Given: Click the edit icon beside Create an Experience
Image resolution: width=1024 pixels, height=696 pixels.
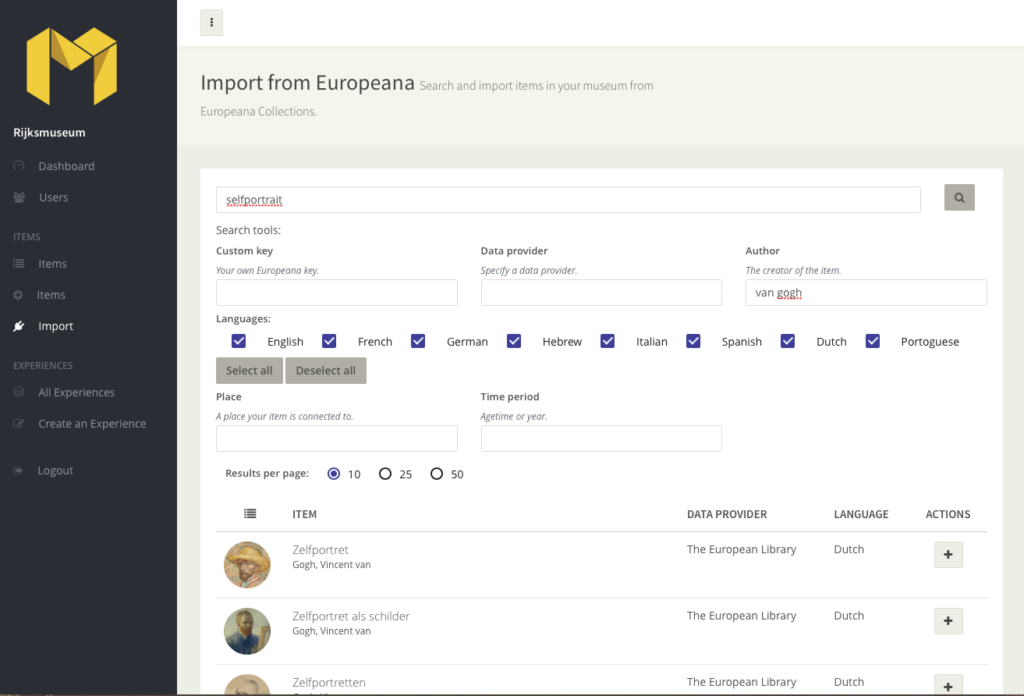Looking at the screenshot, I should (19, 423).
